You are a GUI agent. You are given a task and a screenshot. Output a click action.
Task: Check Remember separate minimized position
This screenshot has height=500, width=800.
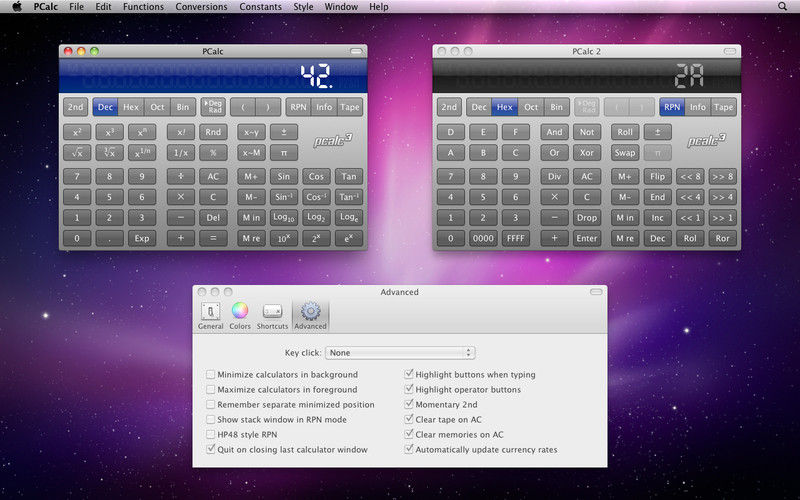210,405
